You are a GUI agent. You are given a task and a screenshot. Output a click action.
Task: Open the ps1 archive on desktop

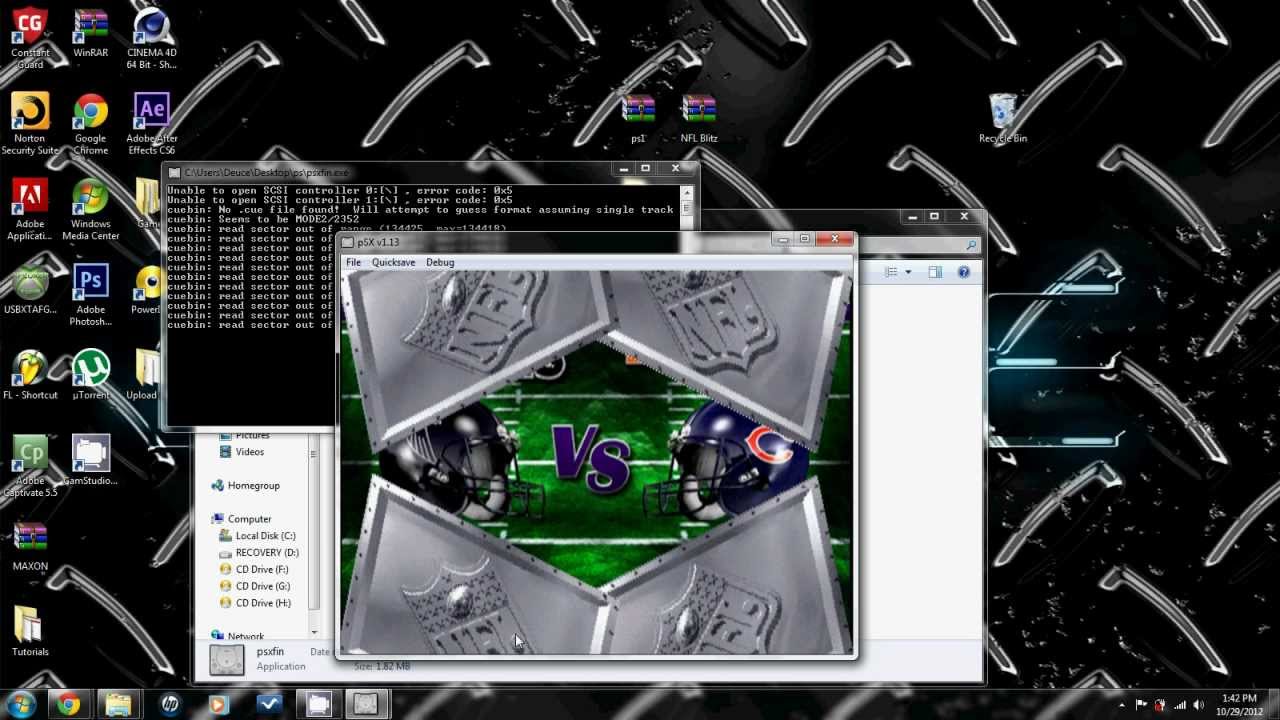click(638, 118)
